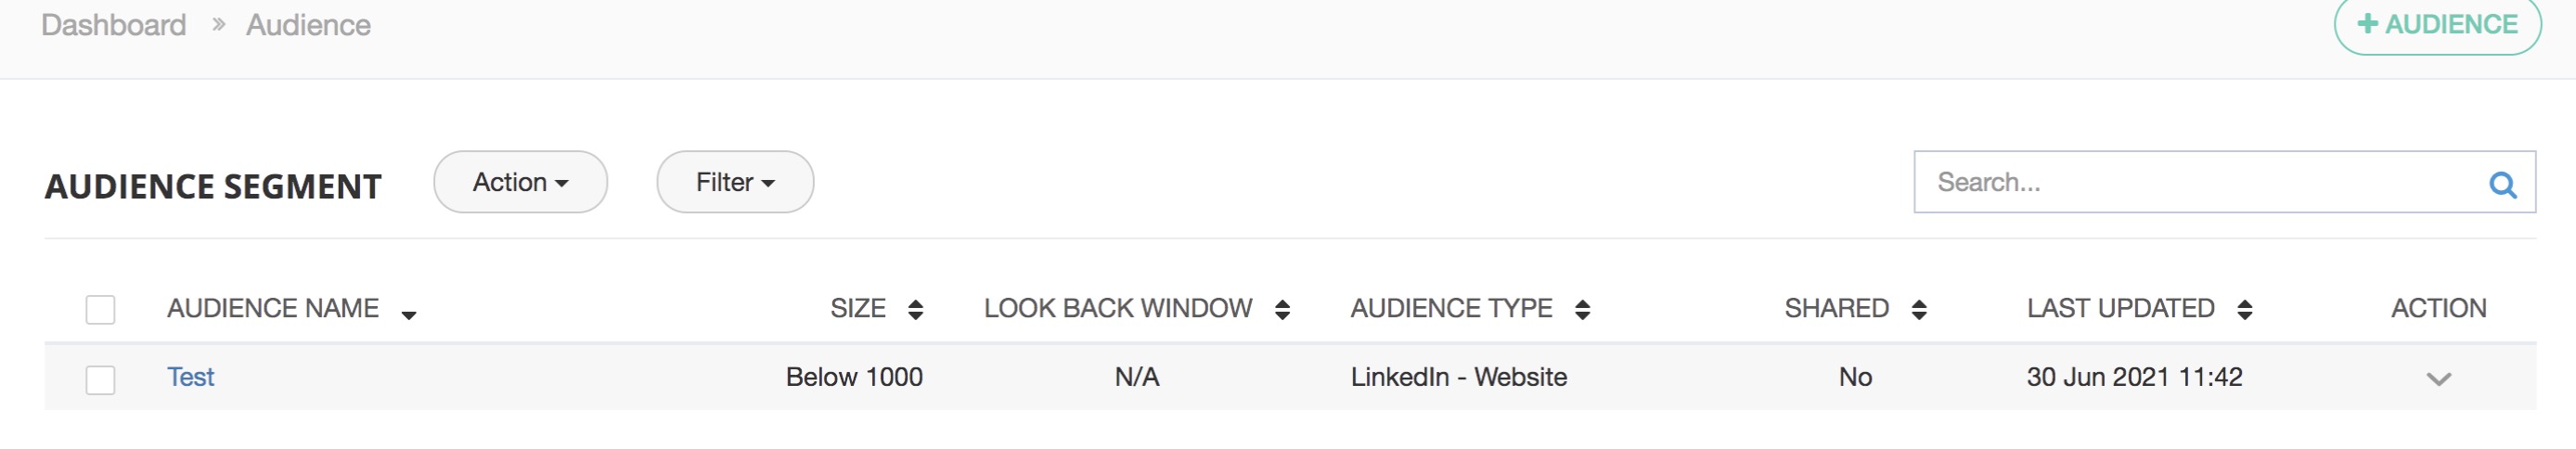Image resolution: width=2576 pixels, height=449 pixels.
Task: Click the Last Updated column header
Action: pyautogui.click(x=2120, y=308)
